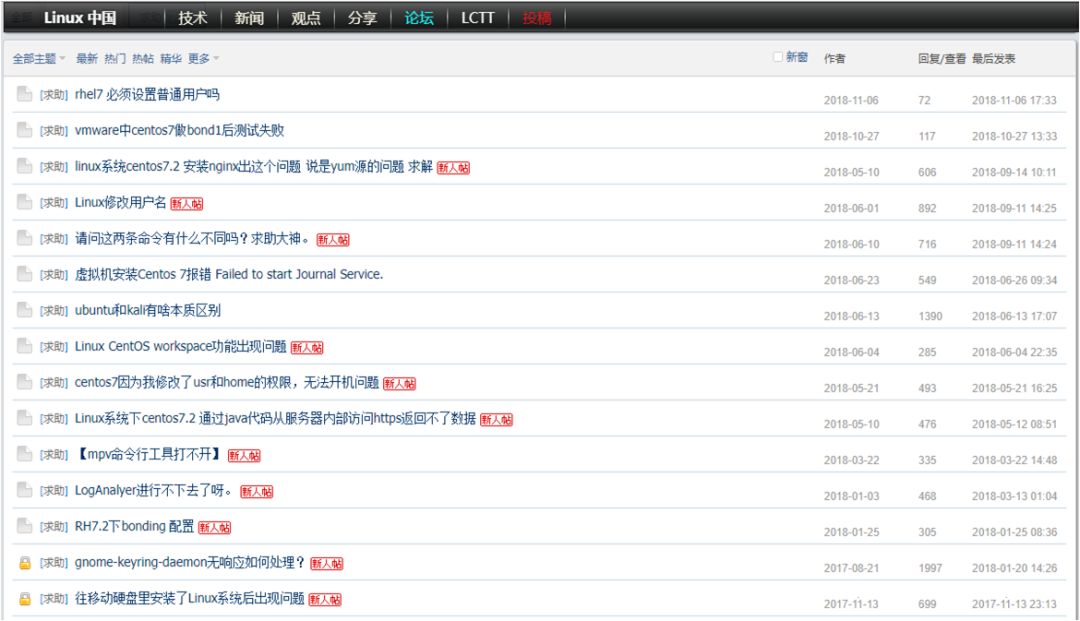Image resolution: width=1080 pixels, height=621 pixels.
Task: Click thread icon beside CentOS workspace post
Action: click(x=24, y=346)
